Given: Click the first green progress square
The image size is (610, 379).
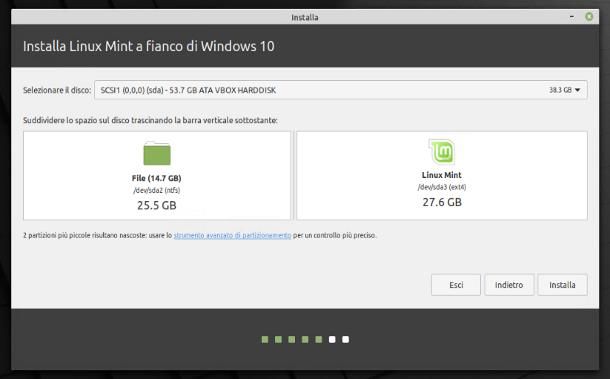Looking at the screenshot, I should (x=265, y=340).
